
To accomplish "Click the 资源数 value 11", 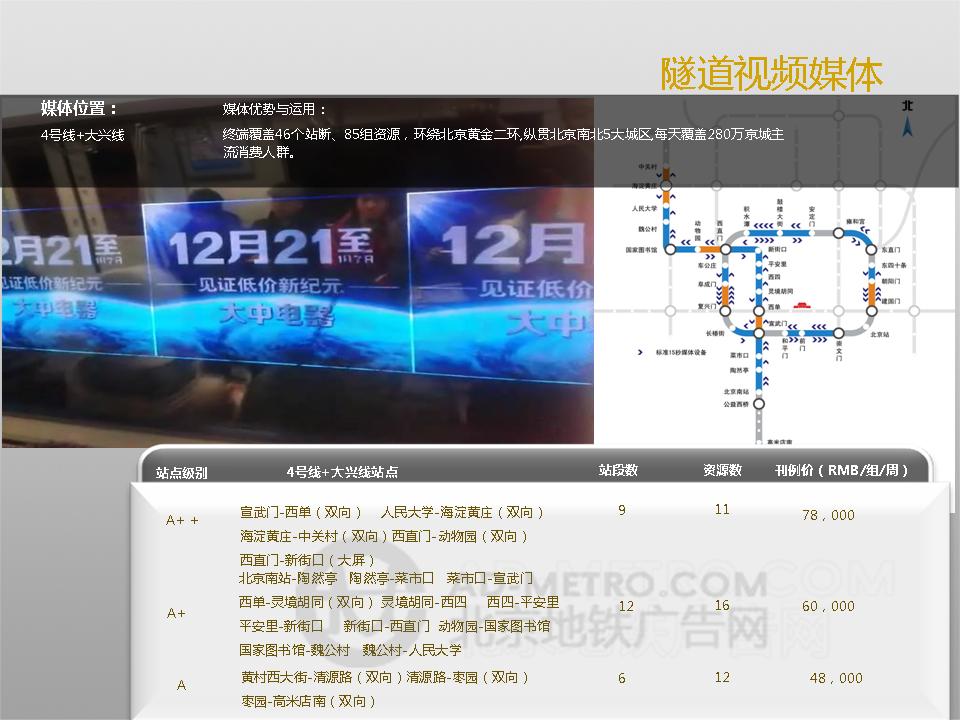I will tap(722, 509).
